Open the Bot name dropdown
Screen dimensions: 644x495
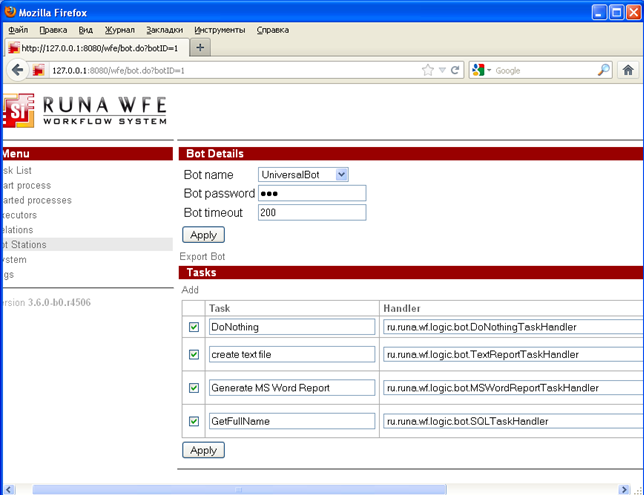pos(341,175)
